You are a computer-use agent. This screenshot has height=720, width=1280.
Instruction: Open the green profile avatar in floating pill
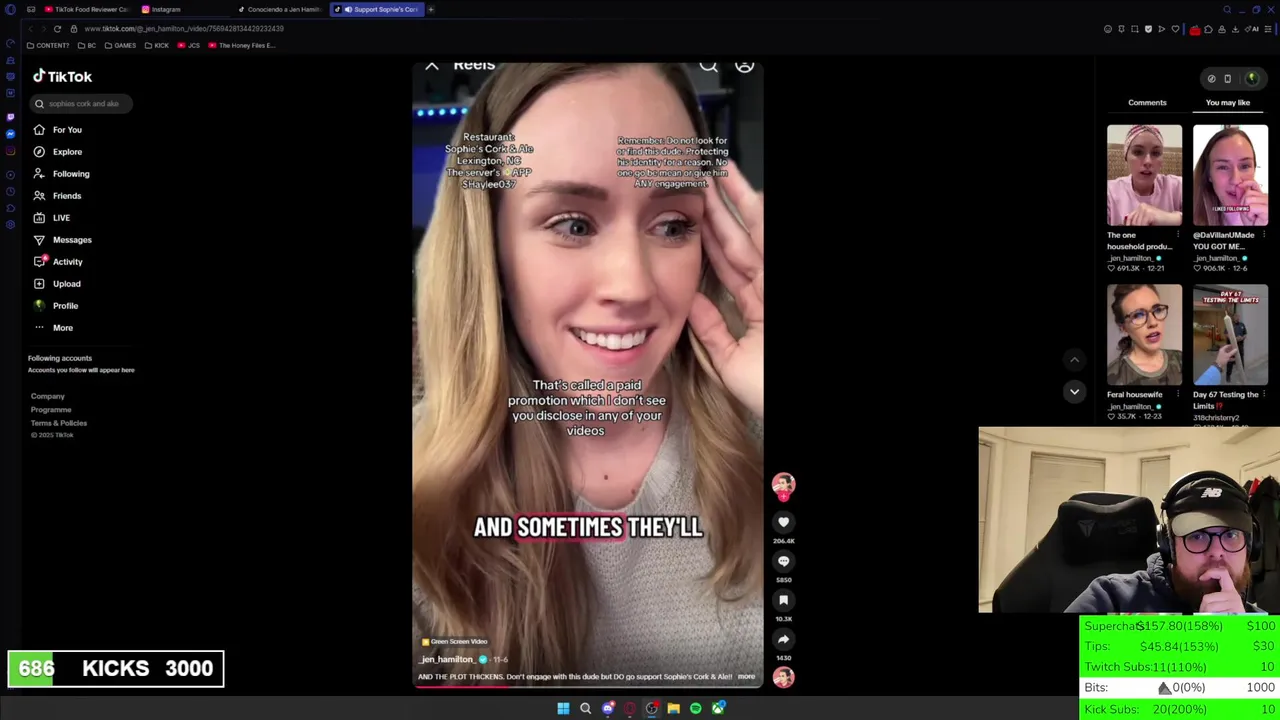click(1251, 79)
